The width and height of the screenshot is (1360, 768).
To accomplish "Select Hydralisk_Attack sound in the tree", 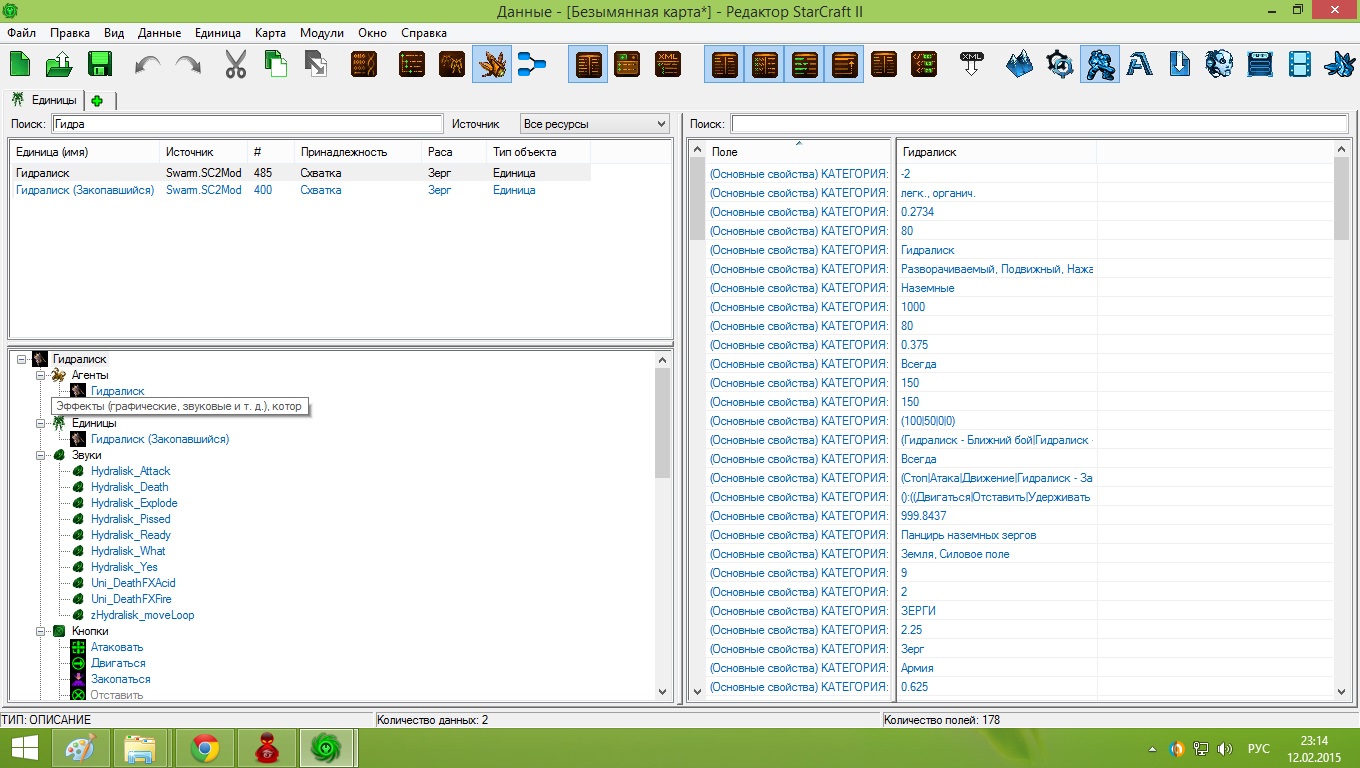I will pyautogui.click(x=130, y=471).
